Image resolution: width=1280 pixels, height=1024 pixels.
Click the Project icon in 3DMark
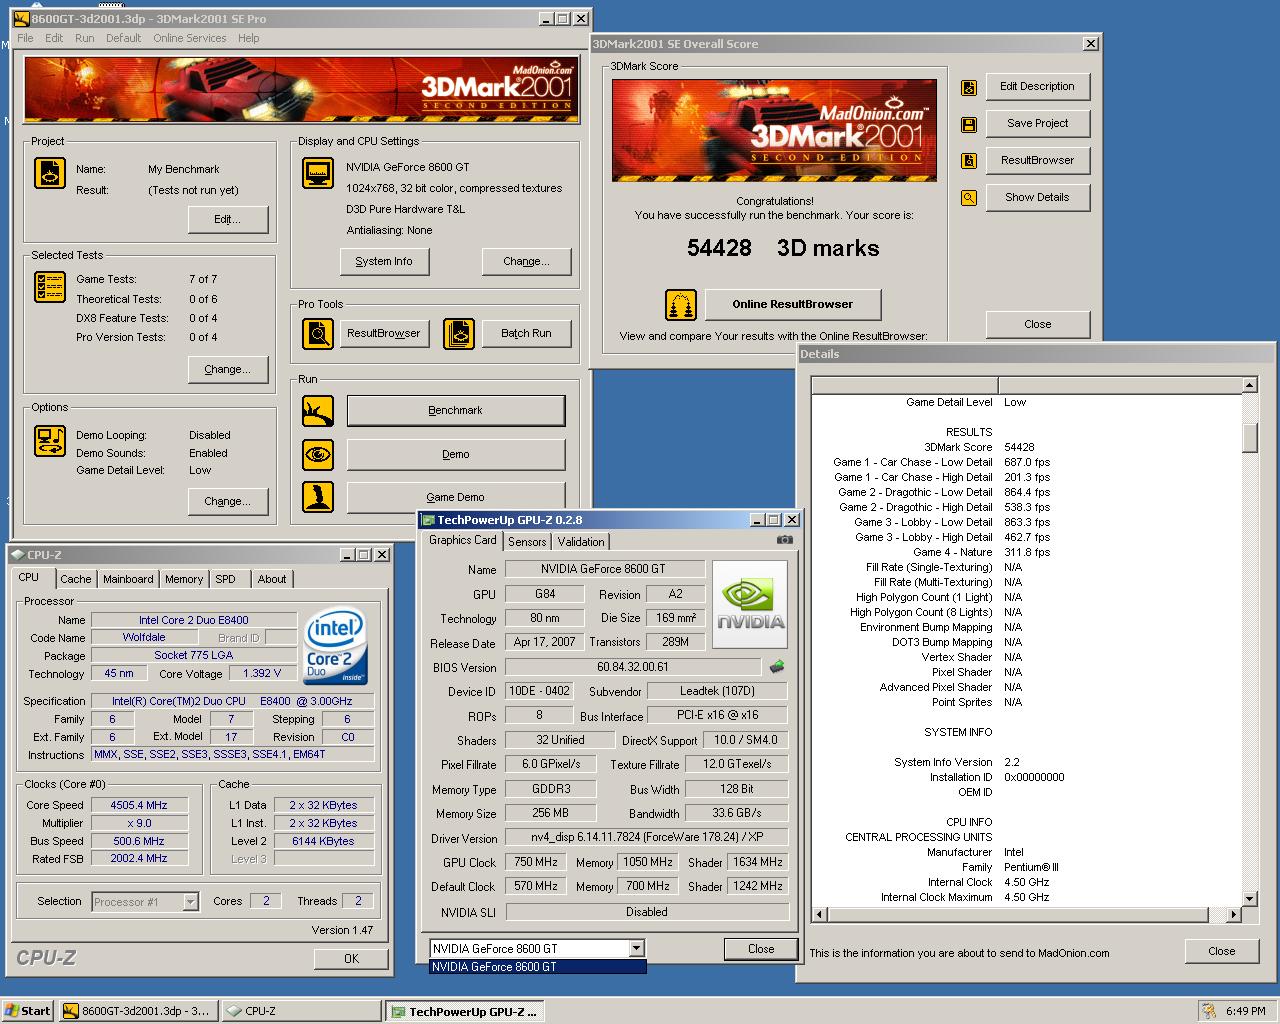pyautogui.click(x=50, y=172)
